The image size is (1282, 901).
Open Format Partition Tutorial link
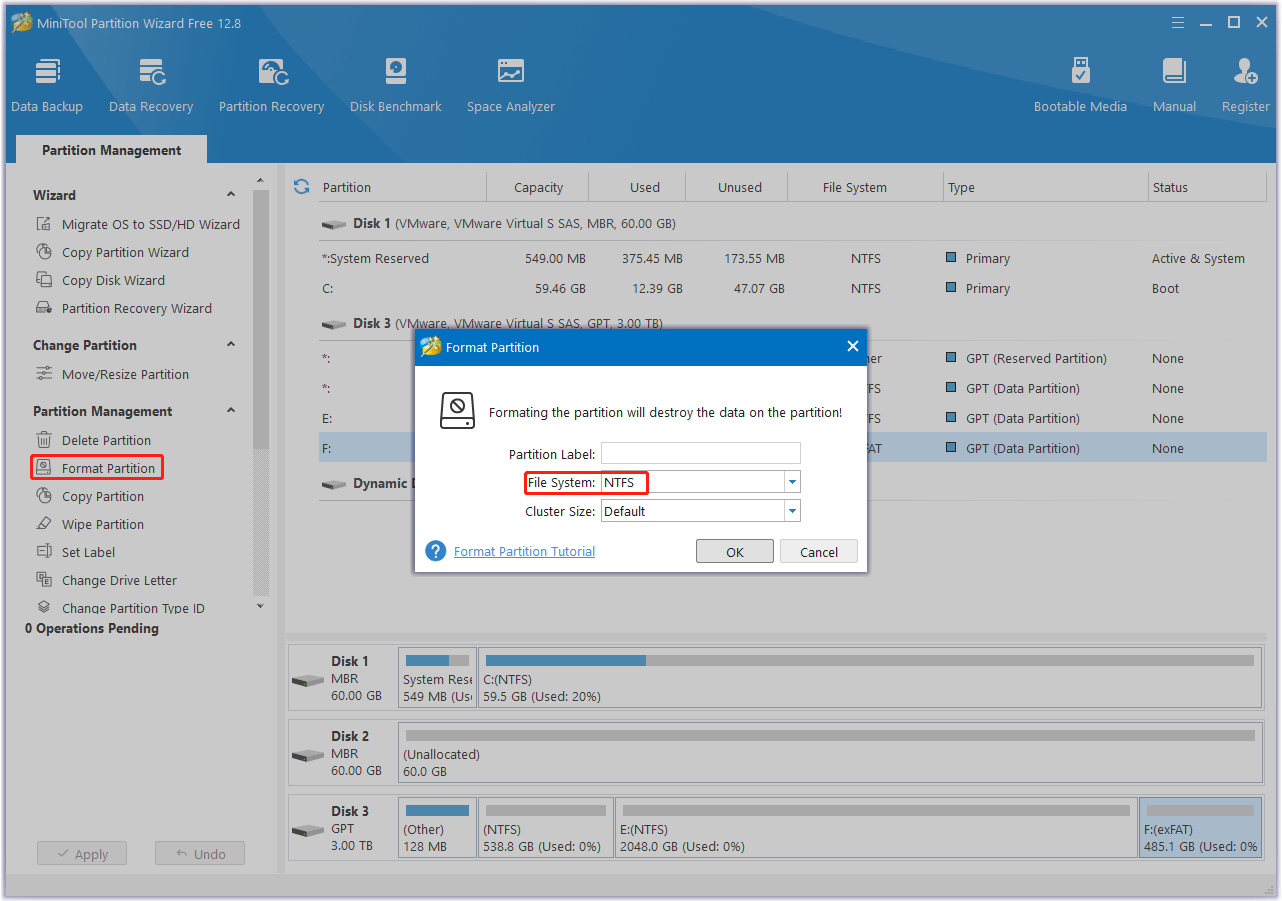tap(524, 551)
